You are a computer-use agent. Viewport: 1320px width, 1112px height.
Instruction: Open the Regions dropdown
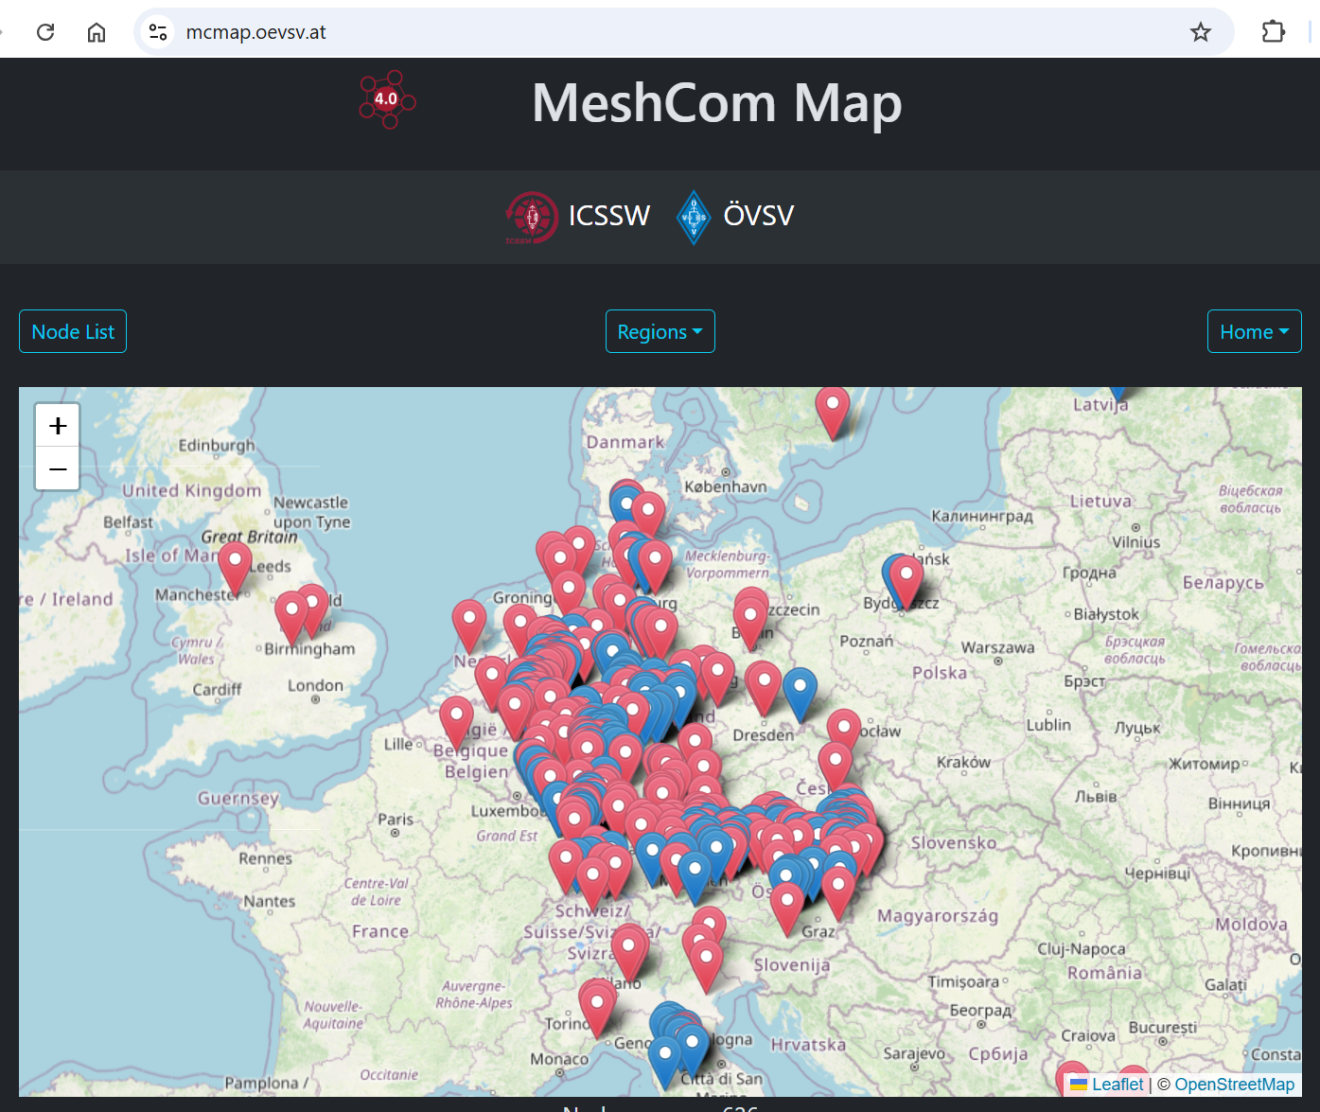(x=660, y=331)
